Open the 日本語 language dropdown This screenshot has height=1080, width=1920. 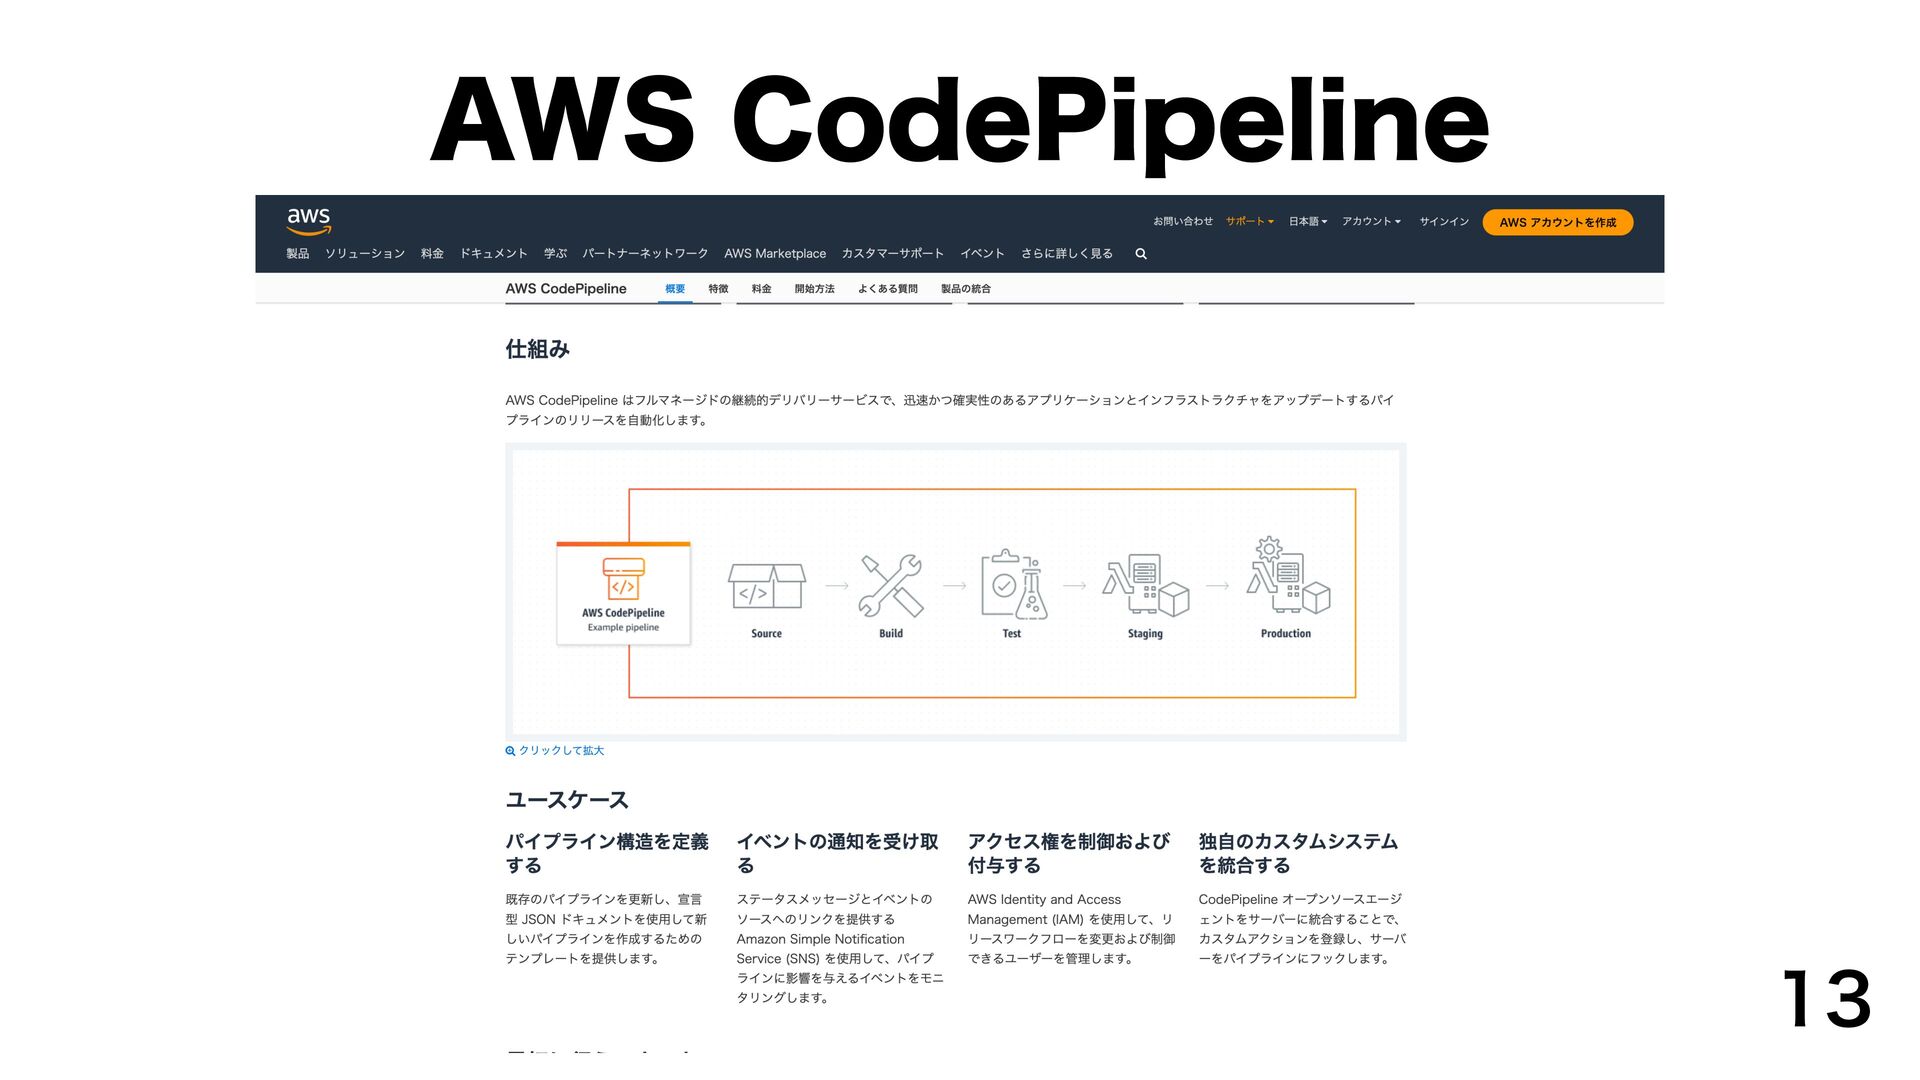1308,222
